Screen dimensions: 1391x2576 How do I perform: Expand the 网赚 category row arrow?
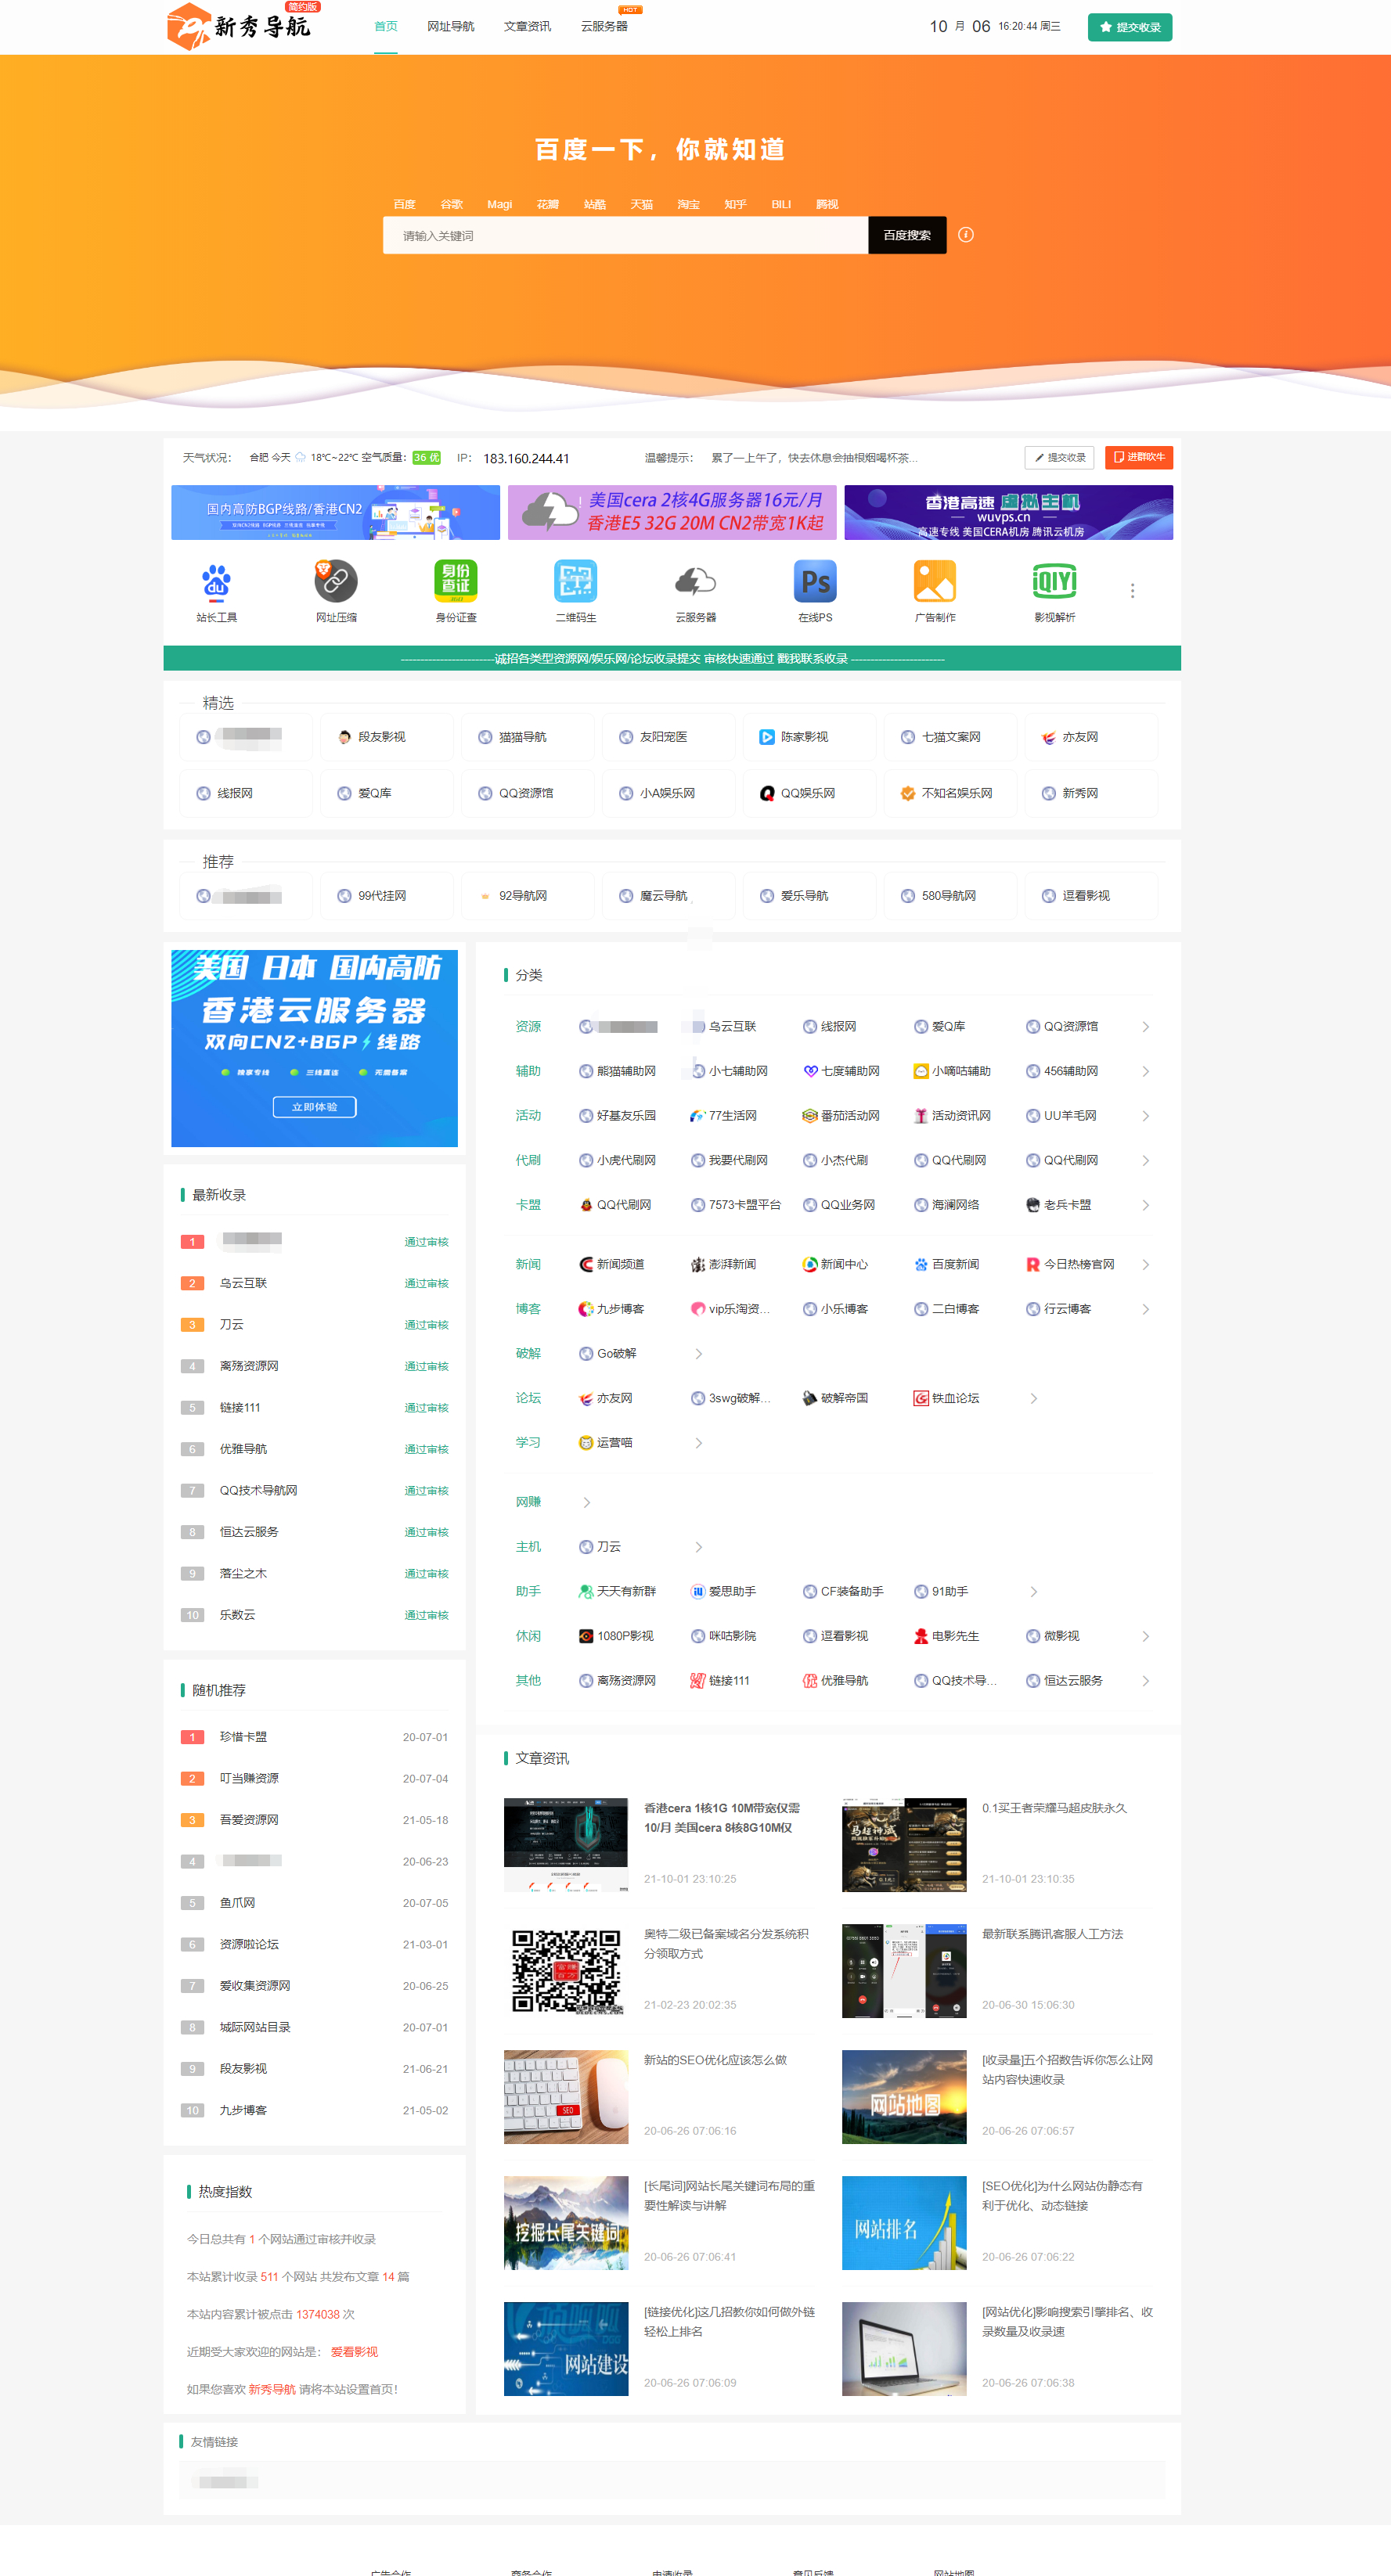[586, 1502]
